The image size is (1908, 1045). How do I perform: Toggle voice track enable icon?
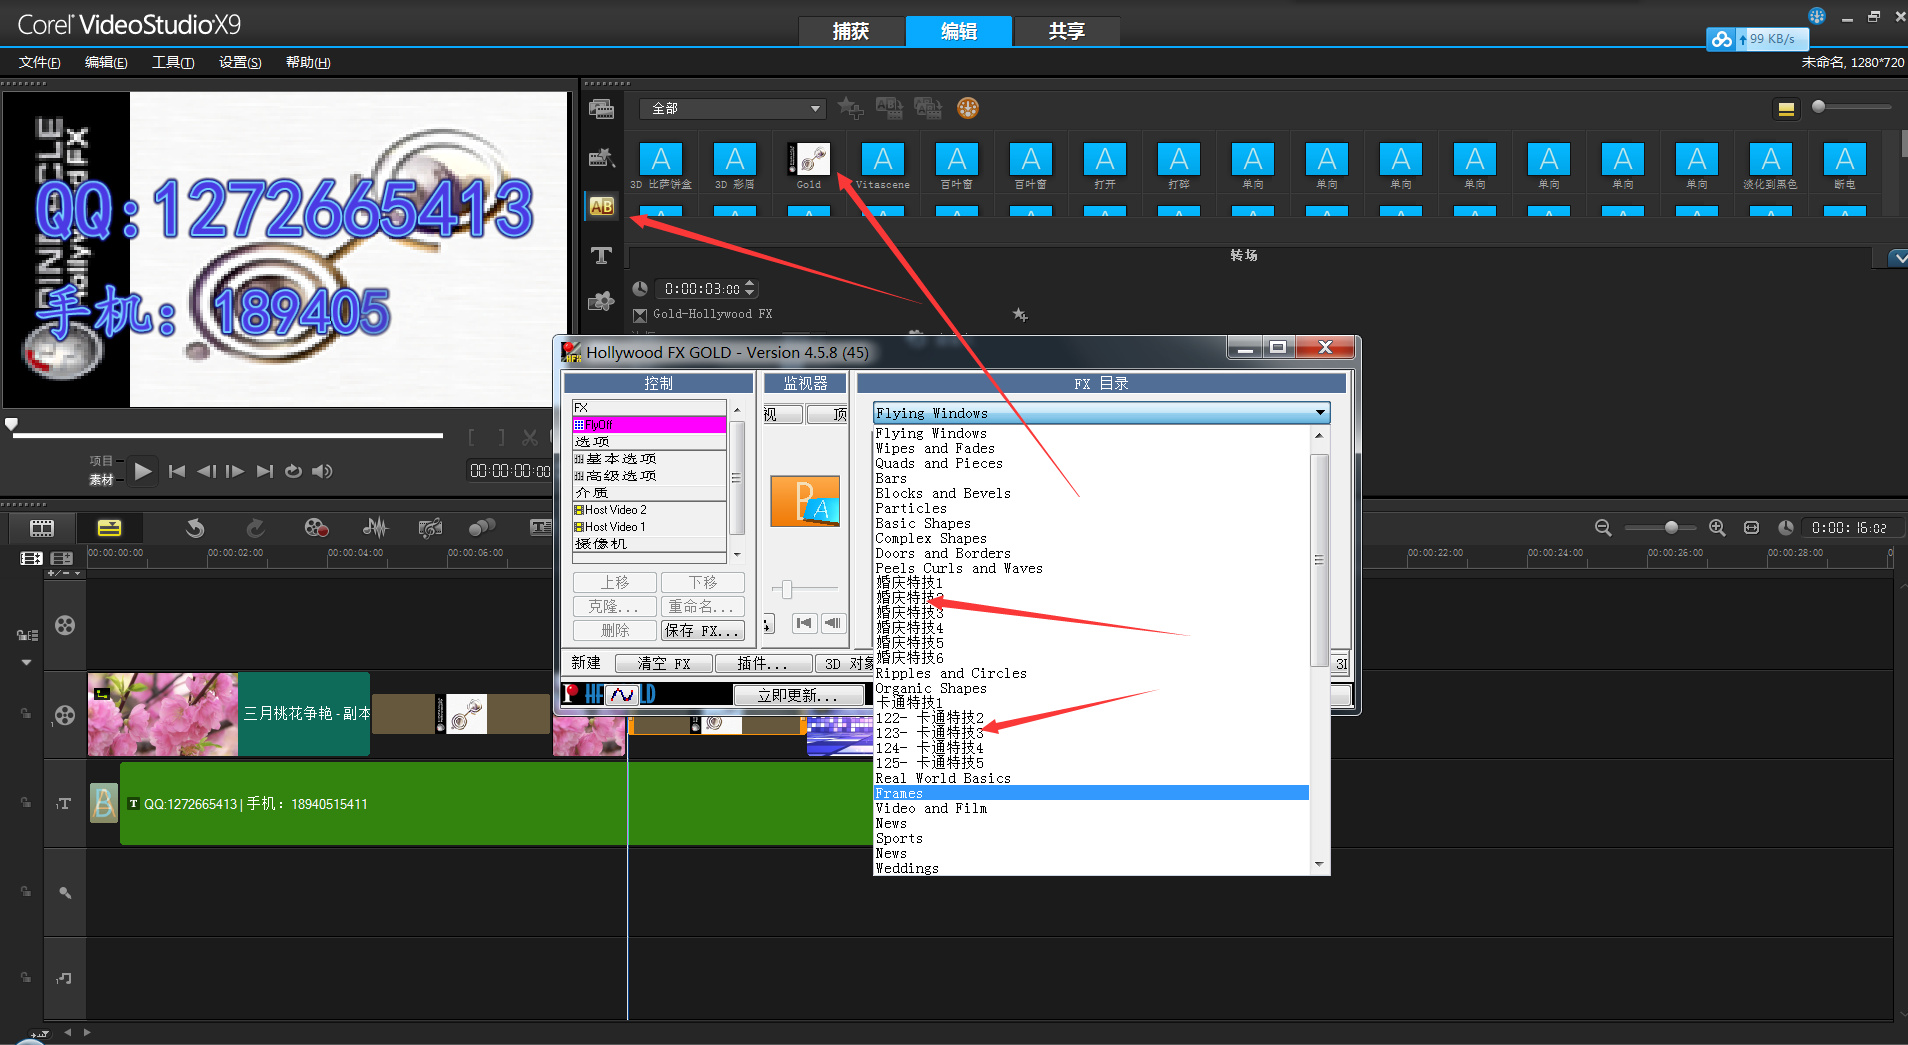tap(65, 892)
